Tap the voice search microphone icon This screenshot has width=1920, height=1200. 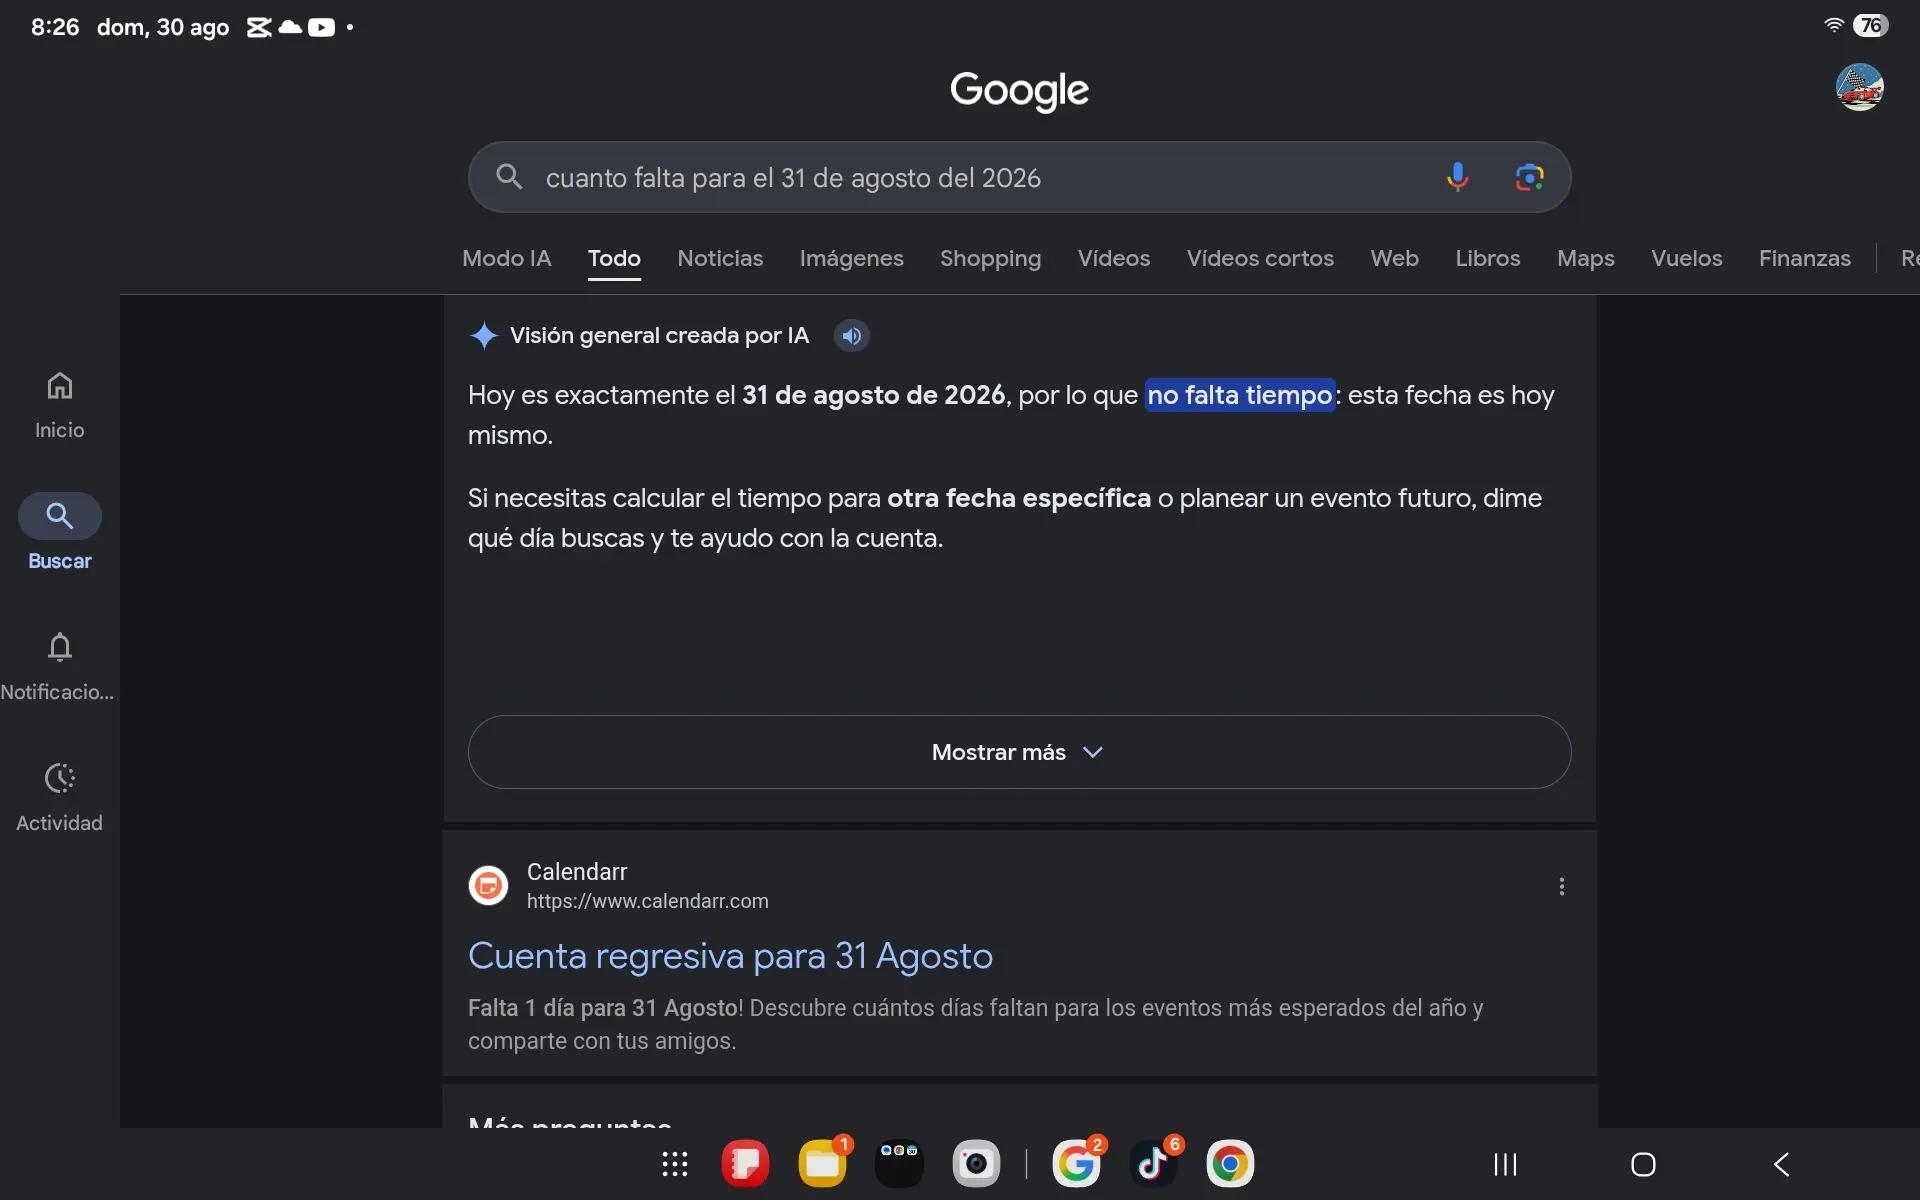(1457, 177)
